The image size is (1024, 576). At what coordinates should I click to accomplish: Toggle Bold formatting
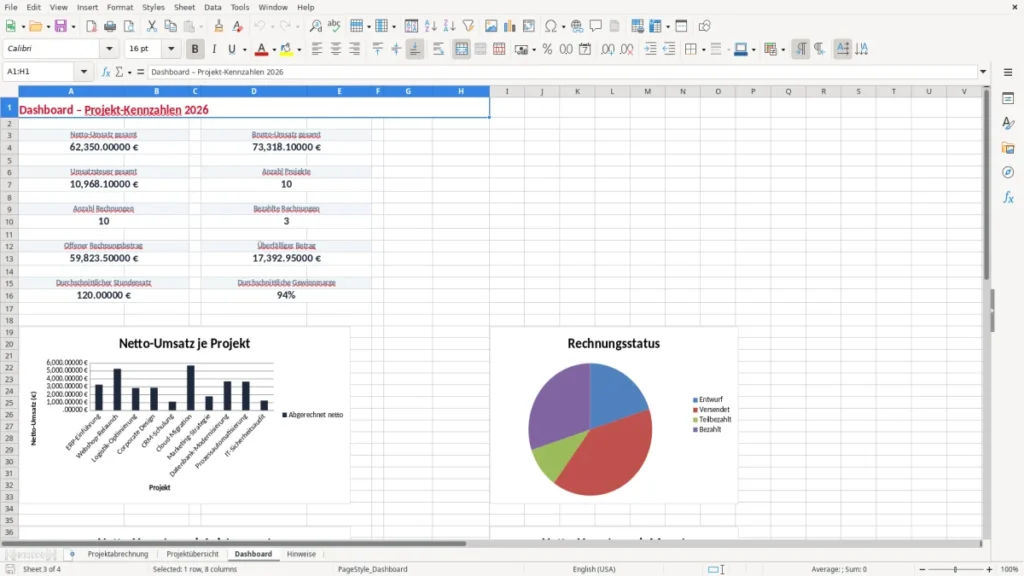click(x=195, y=49)
